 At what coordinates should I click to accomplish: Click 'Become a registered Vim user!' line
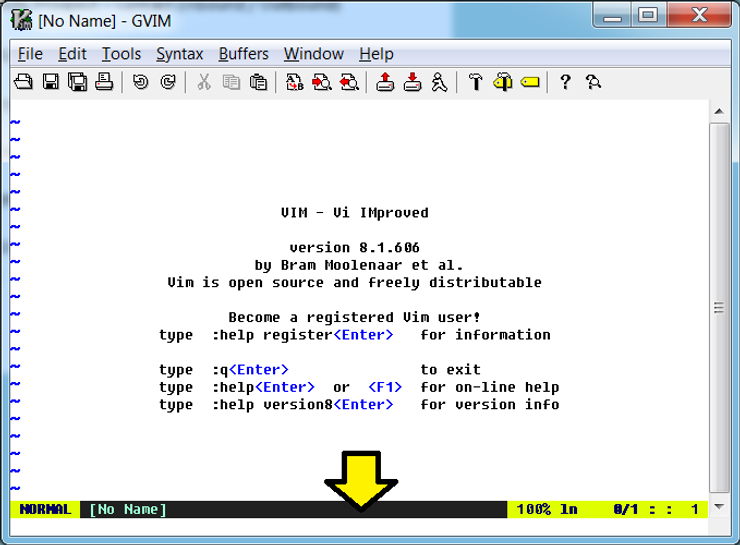click(x=354, y=317)
